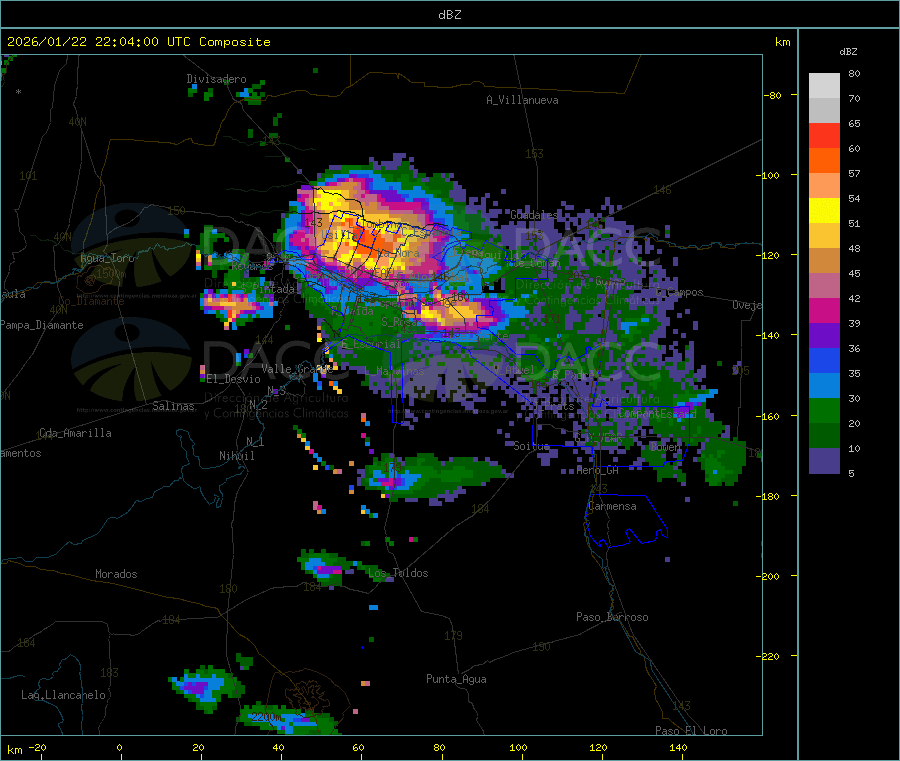
Task: Click the dark green 10-20 dBZ legend swatch
Action: pos(824,435)
